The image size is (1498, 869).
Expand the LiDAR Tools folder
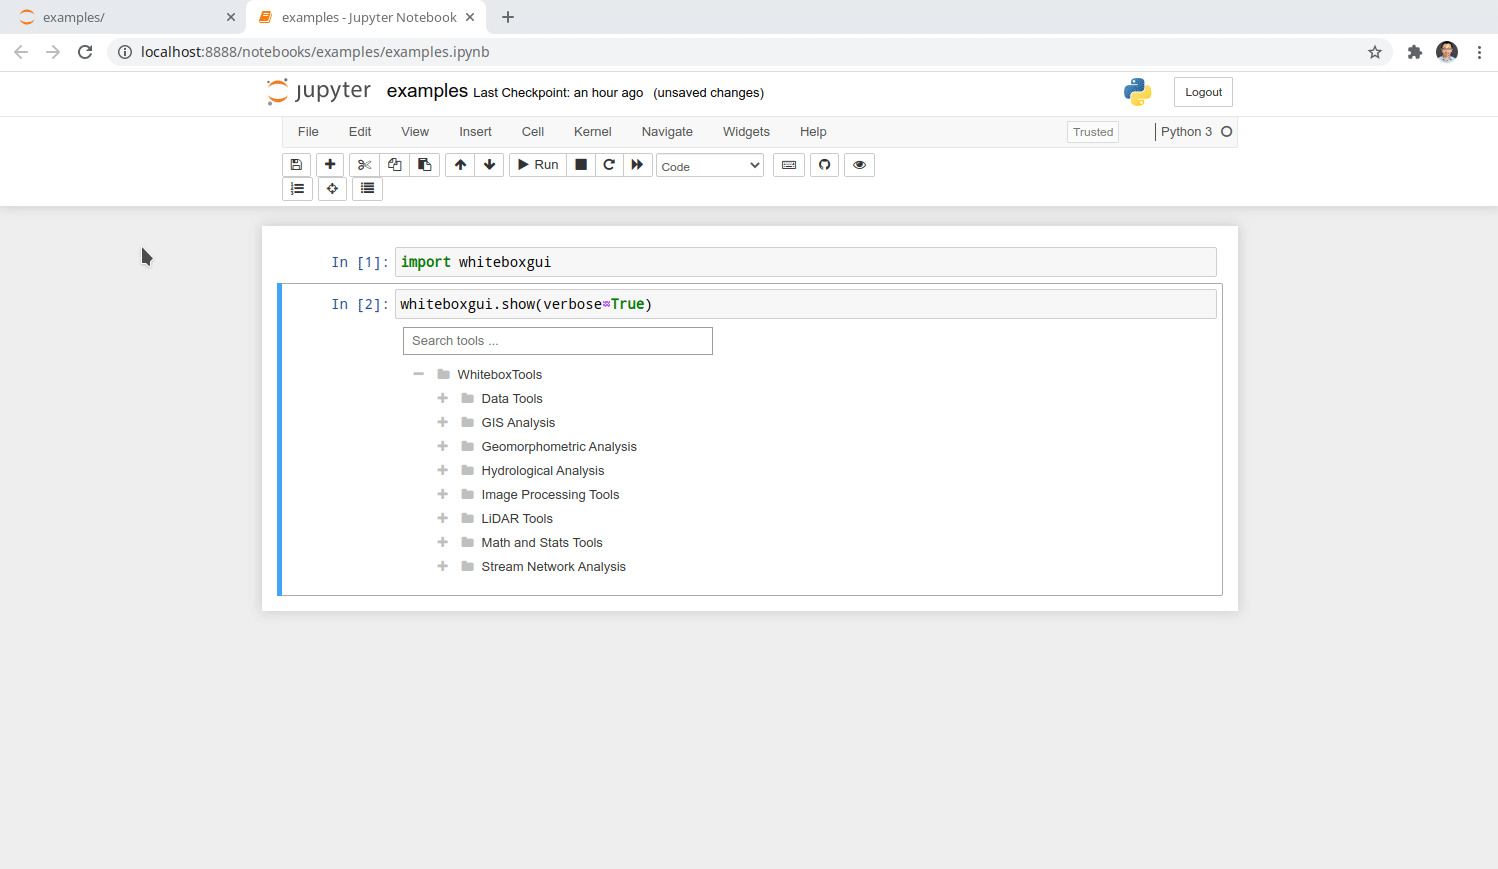pos(442,518)
